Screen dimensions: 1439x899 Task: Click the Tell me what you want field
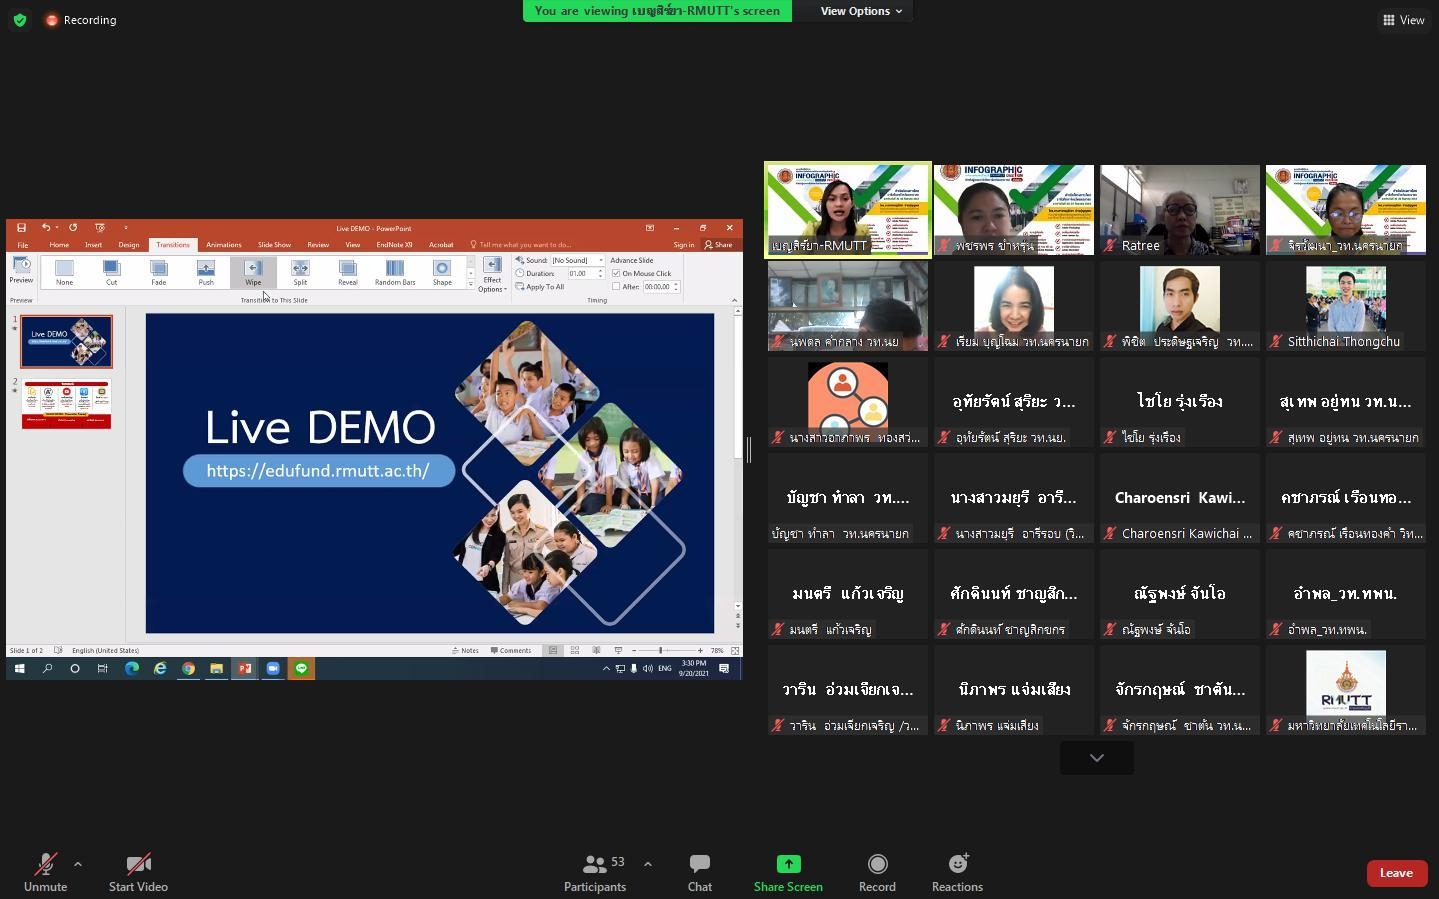pyautogui.click(x=521, y=245)
